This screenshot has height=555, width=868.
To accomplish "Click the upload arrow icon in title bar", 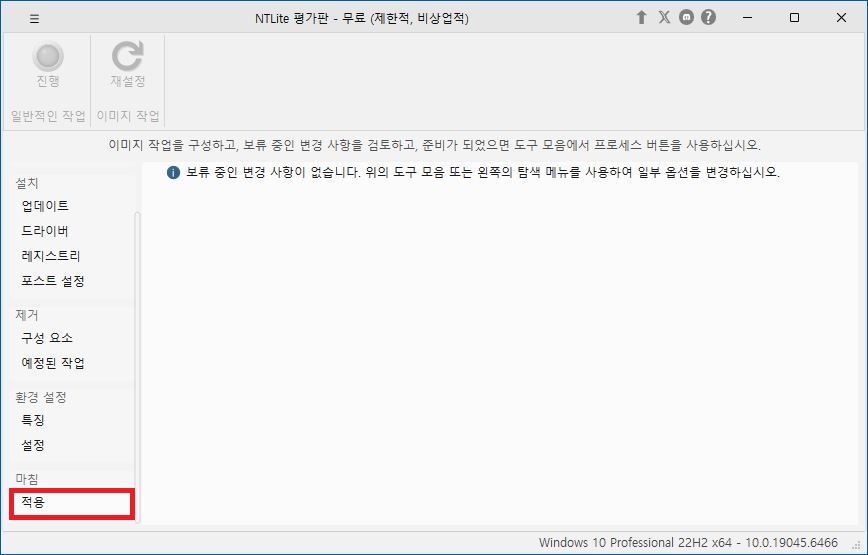I will click(x=641, y=18).
